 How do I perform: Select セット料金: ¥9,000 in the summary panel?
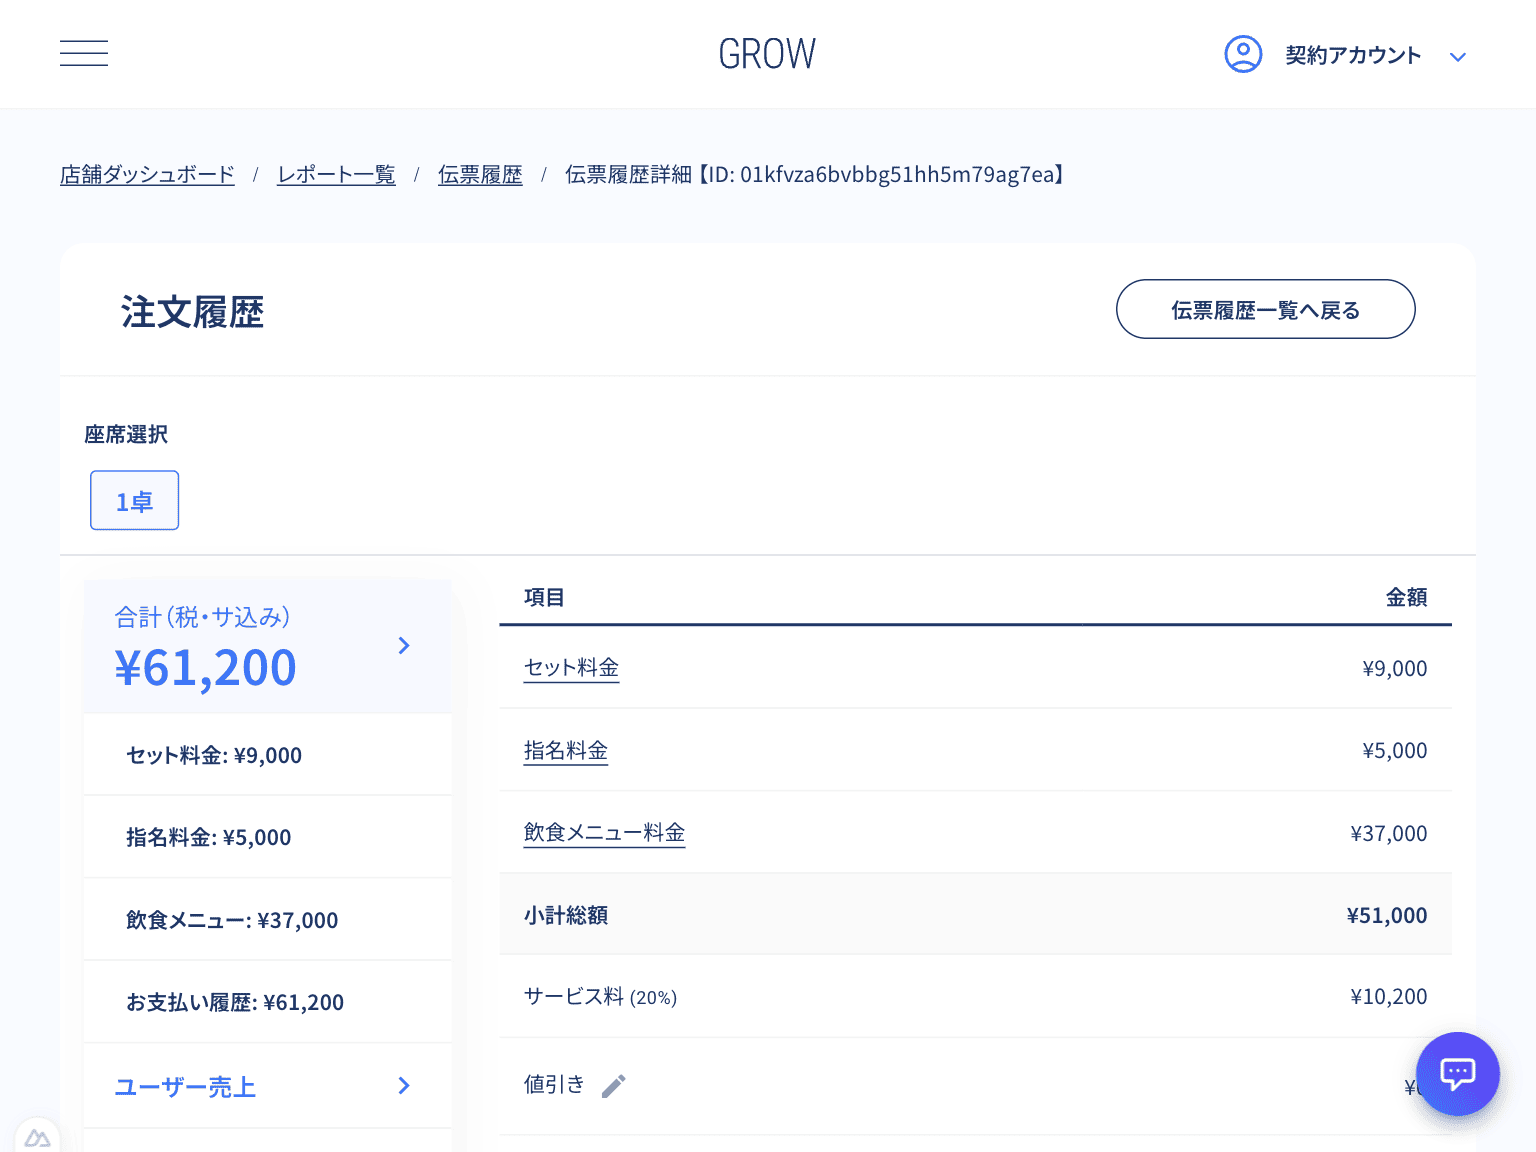(214, 756)
